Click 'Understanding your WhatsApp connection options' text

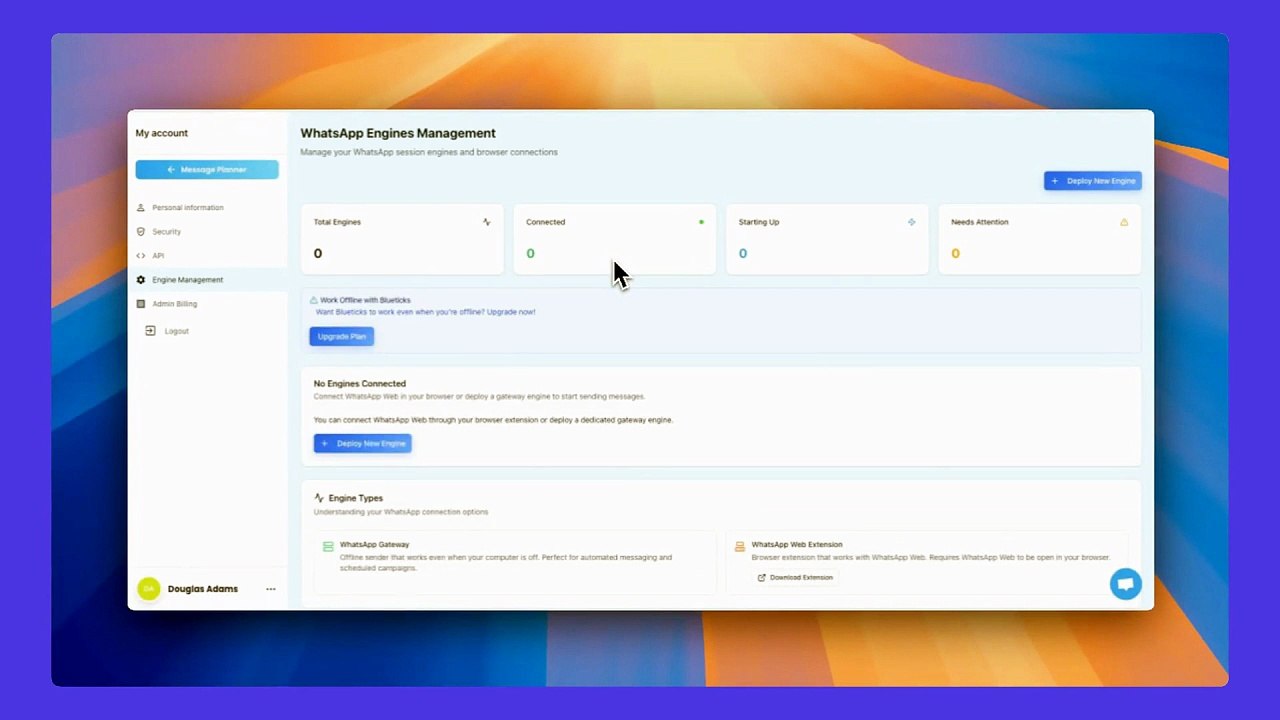pyautogui.click(x=401, y=512)
